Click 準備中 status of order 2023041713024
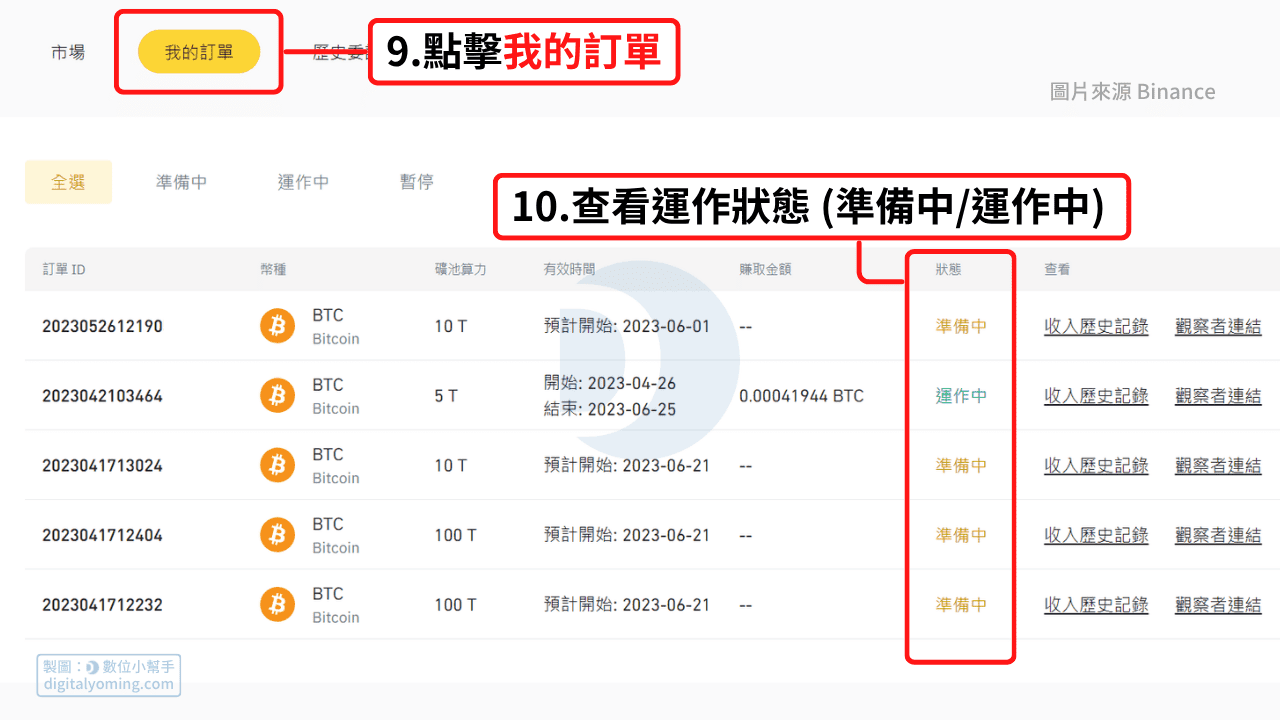1280x720 pixels. click(961, 465)
